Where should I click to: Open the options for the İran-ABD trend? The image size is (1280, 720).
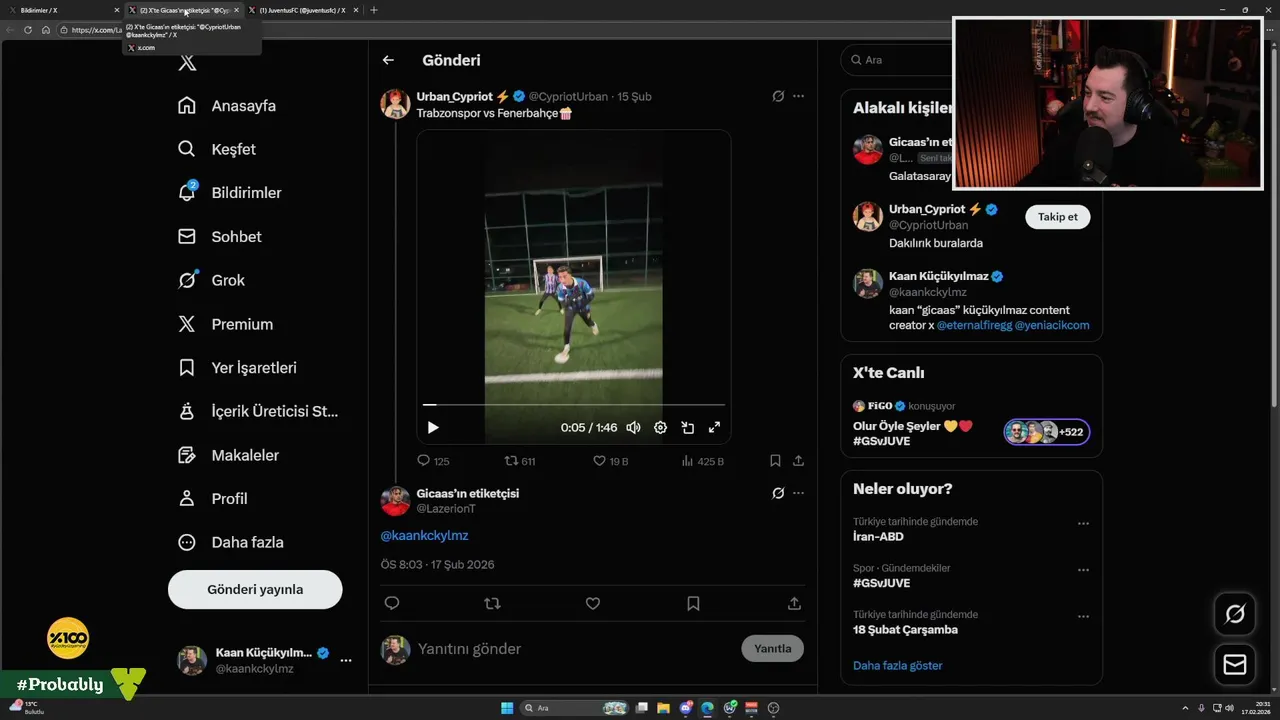coord(1083,523)
